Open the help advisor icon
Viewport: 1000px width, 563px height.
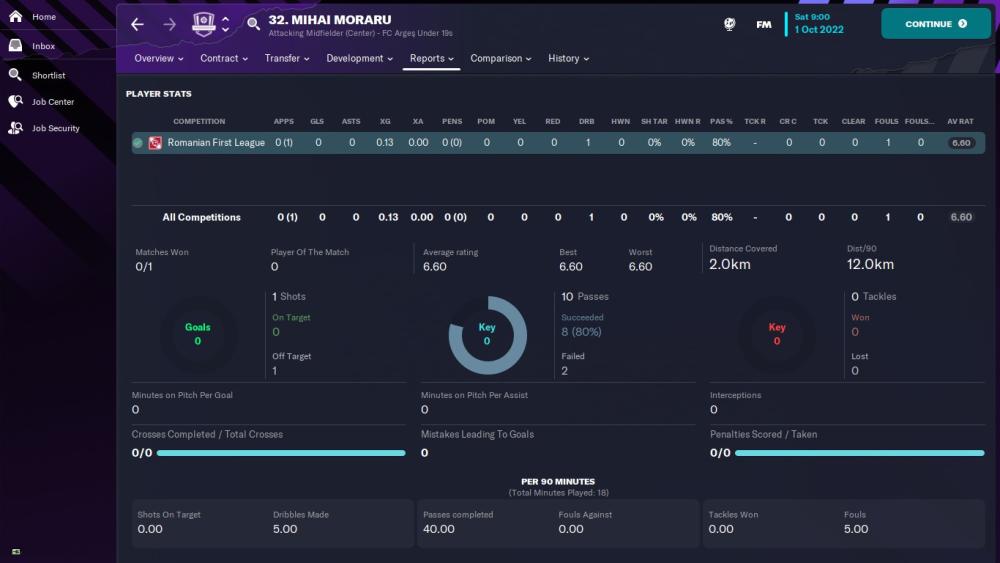tap(730, 24)
